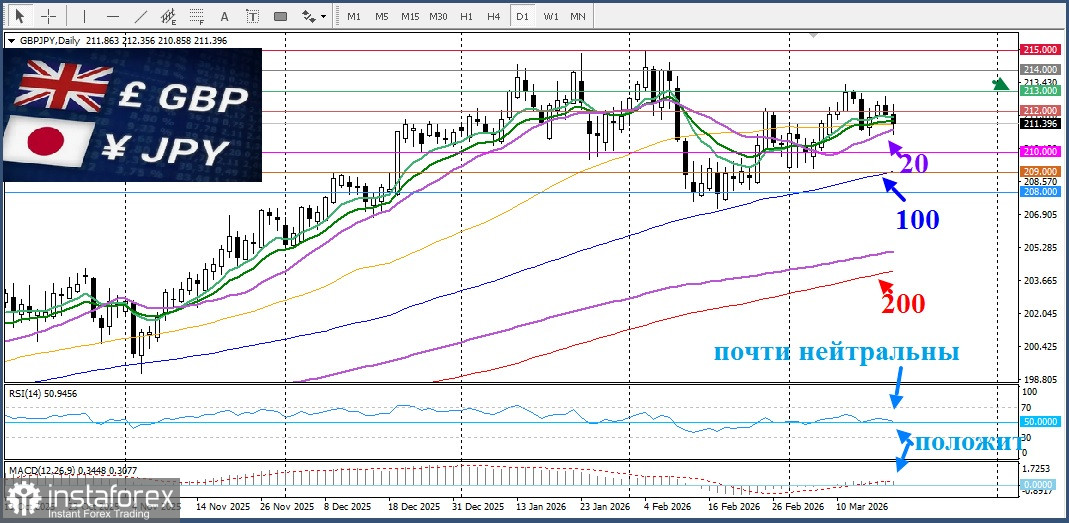Click the 14 Nov 2025 date label
Image resolution: width=1069 pixels, height=523 pixels.
[224, 507]
